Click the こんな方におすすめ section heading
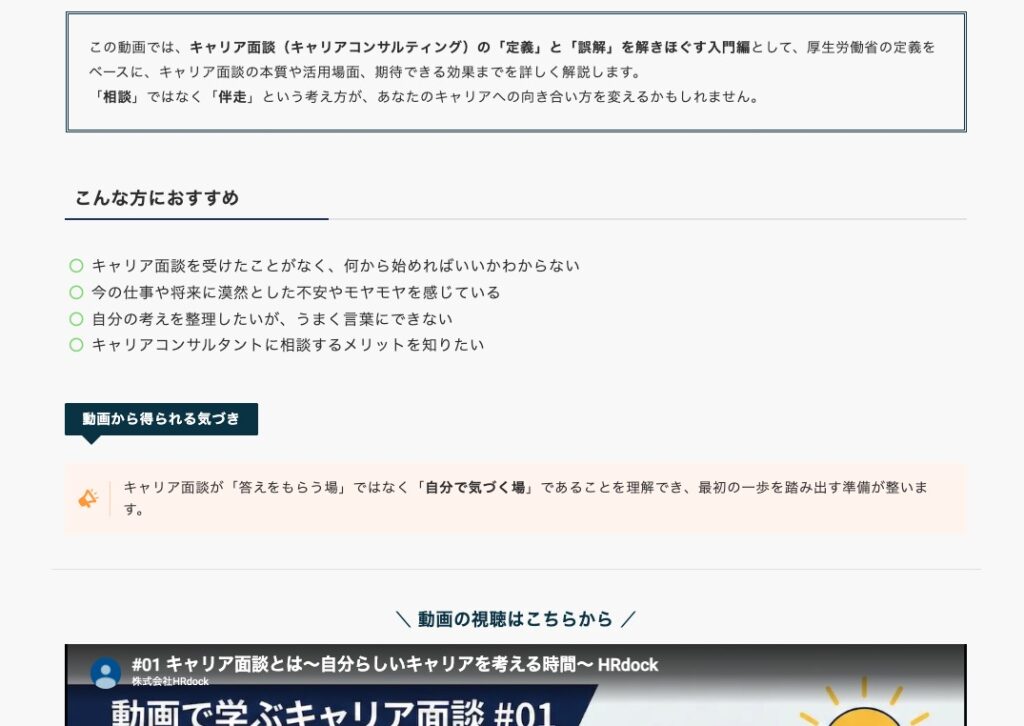Viewport: 1024px width, 726px height. 157,198
